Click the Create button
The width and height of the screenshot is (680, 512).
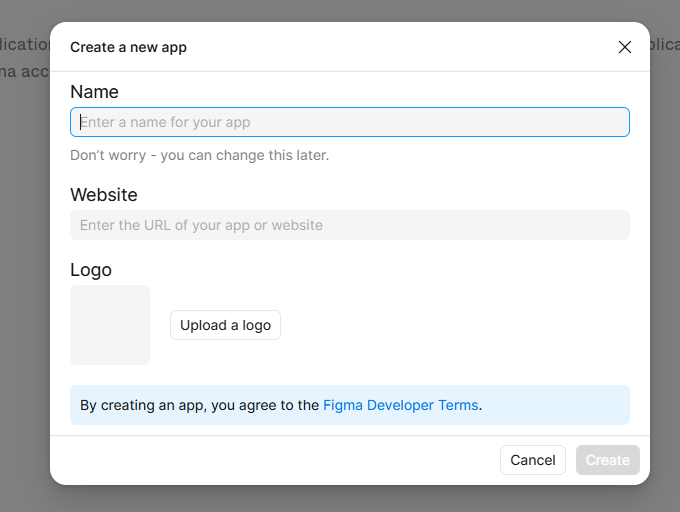[x=608, y=460]
